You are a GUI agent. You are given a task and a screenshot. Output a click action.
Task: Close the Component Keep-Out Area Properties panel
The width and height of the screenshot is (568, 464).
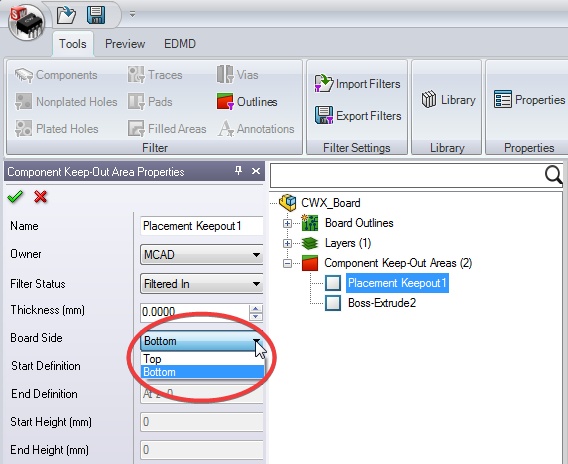[256, 171]
